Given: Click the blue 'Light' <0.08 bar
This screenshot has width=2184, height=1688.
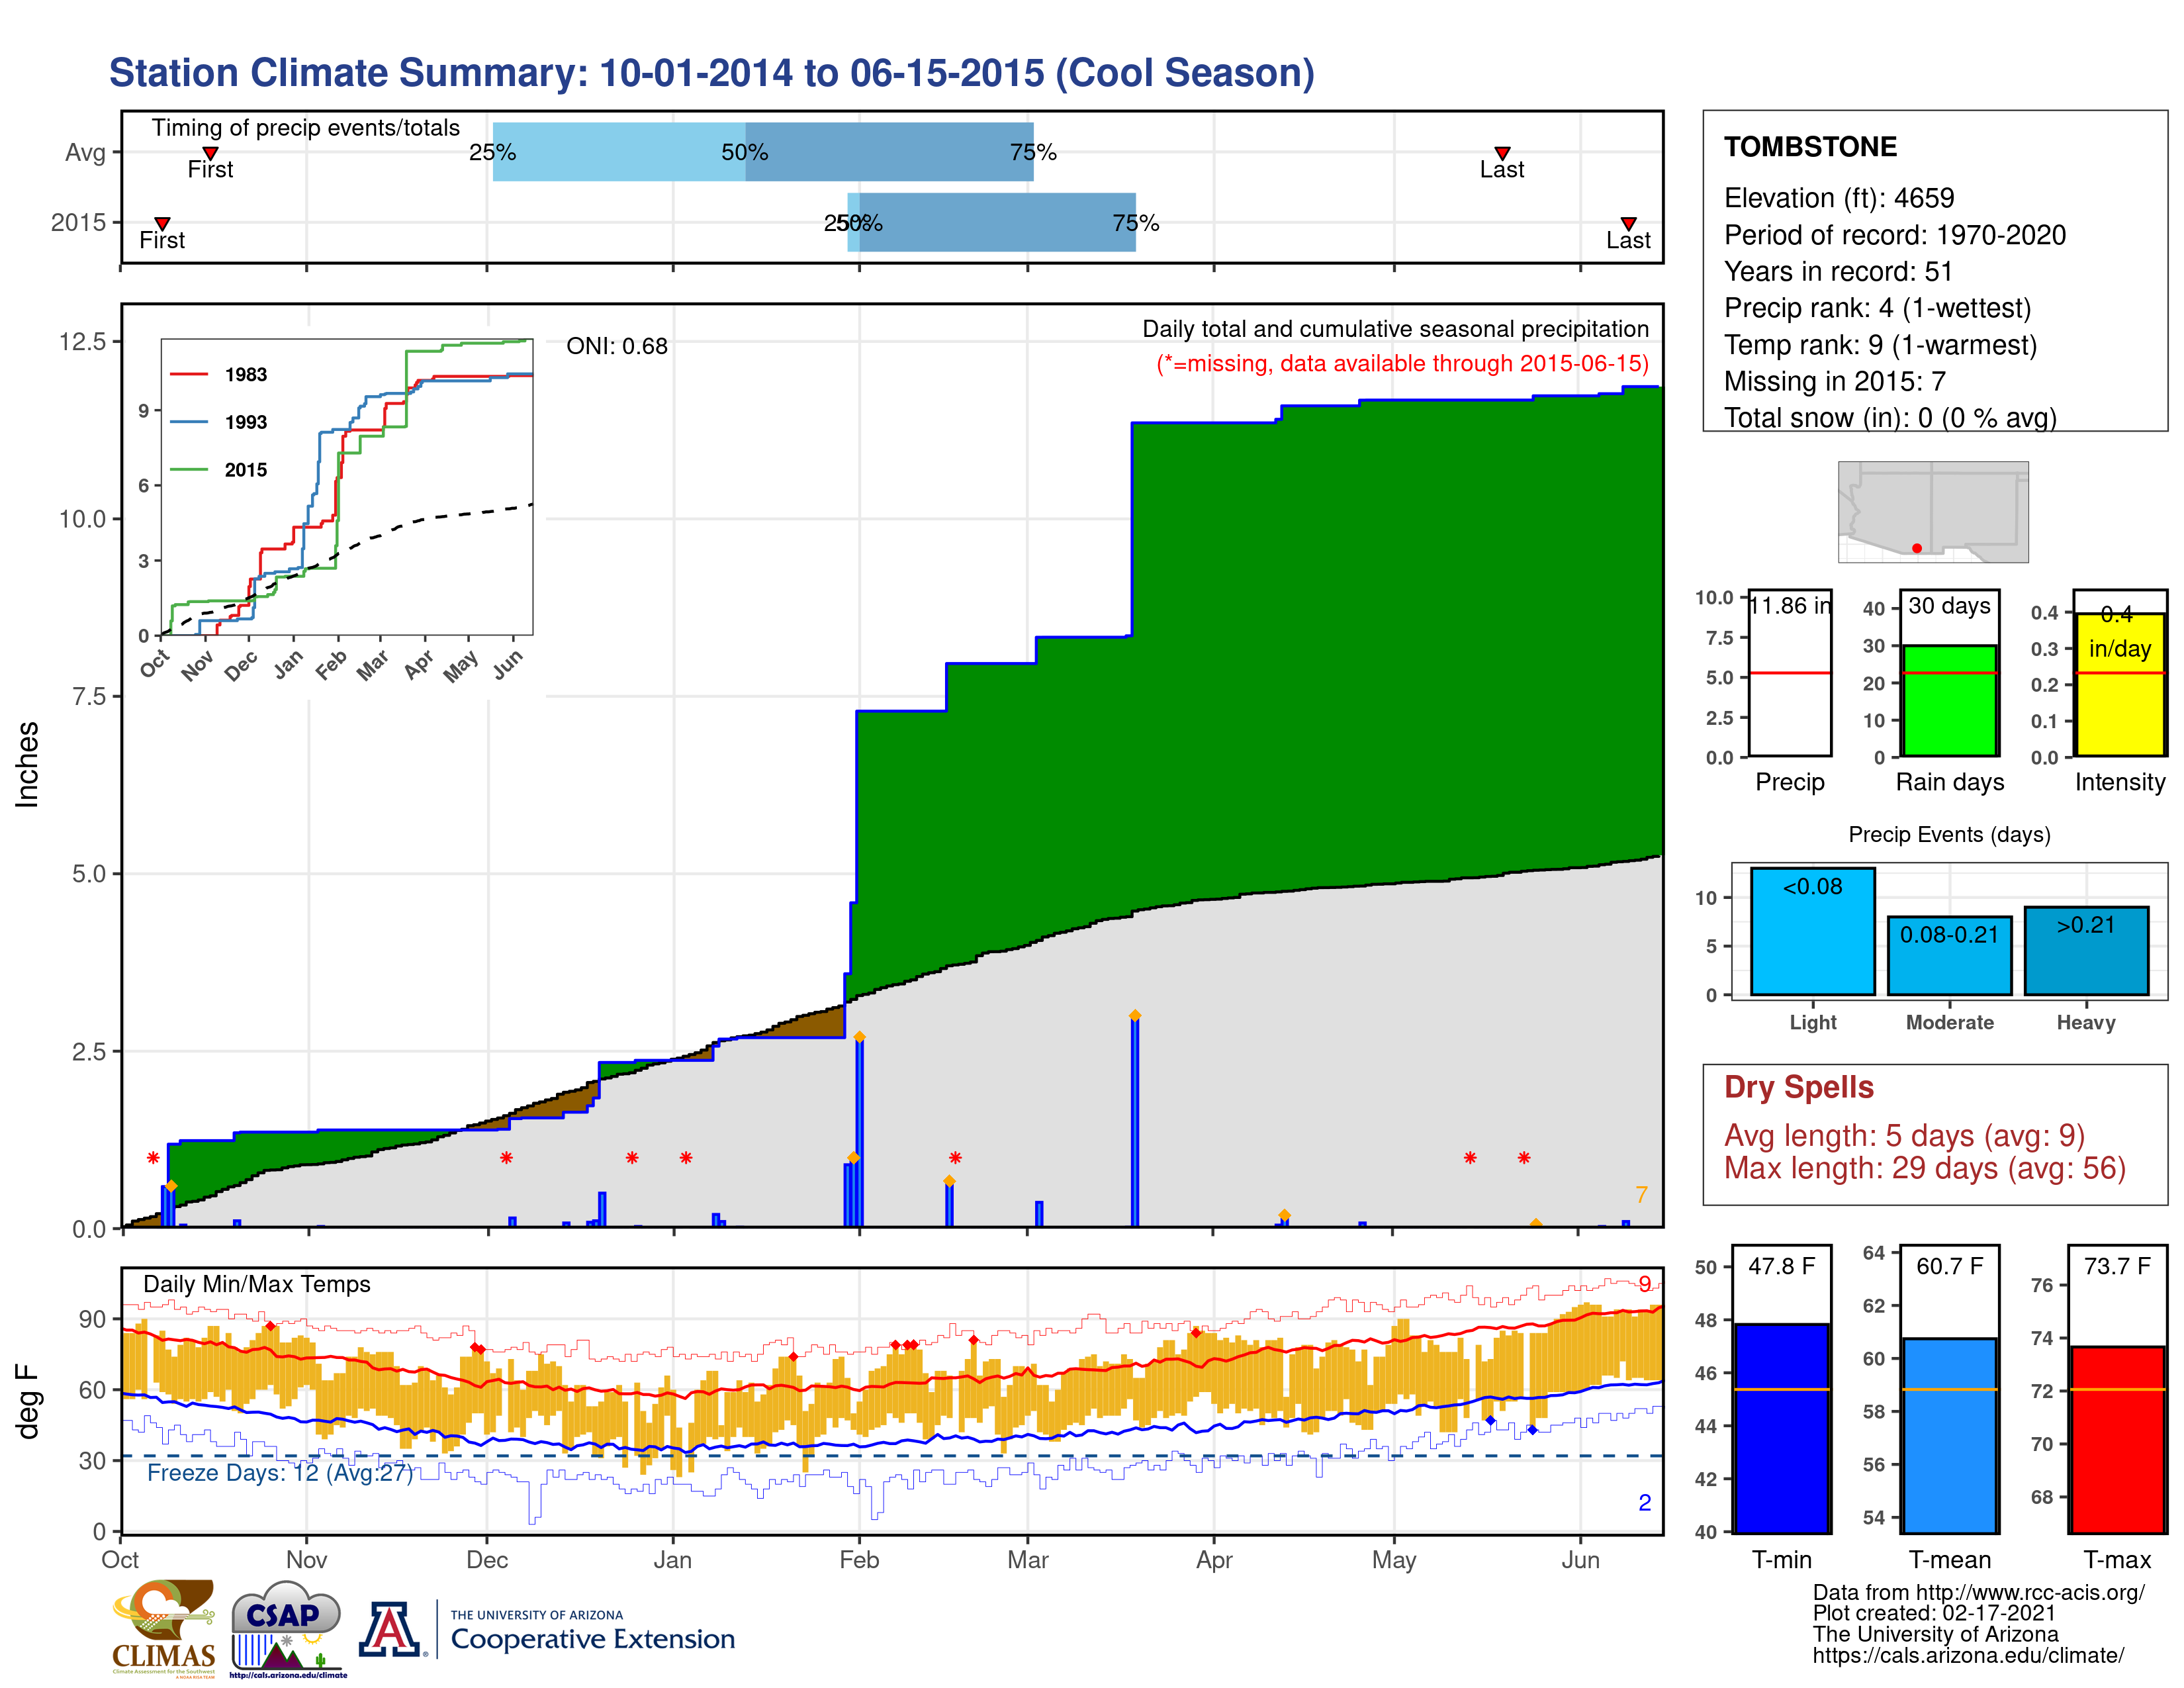Looking at the screenshot, I should click(x=1812, y=931).
